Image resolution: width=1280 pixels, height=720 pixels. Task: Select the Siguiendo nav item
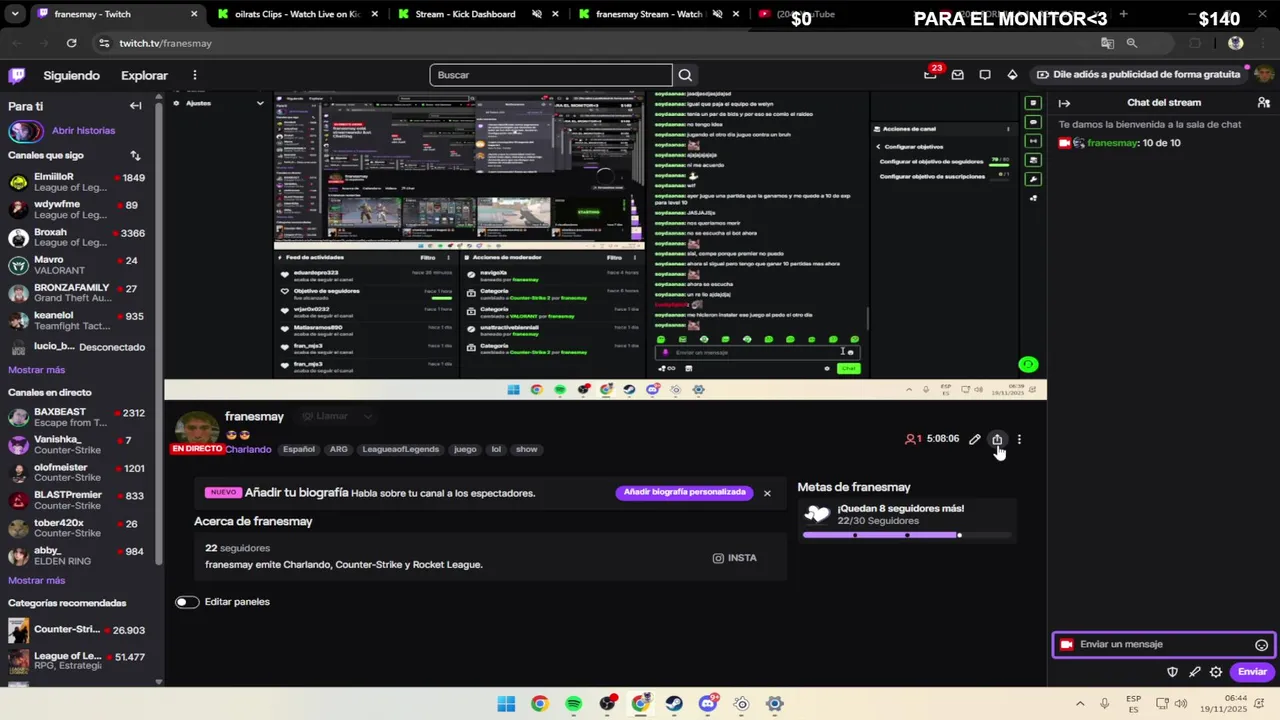point(71,75)
